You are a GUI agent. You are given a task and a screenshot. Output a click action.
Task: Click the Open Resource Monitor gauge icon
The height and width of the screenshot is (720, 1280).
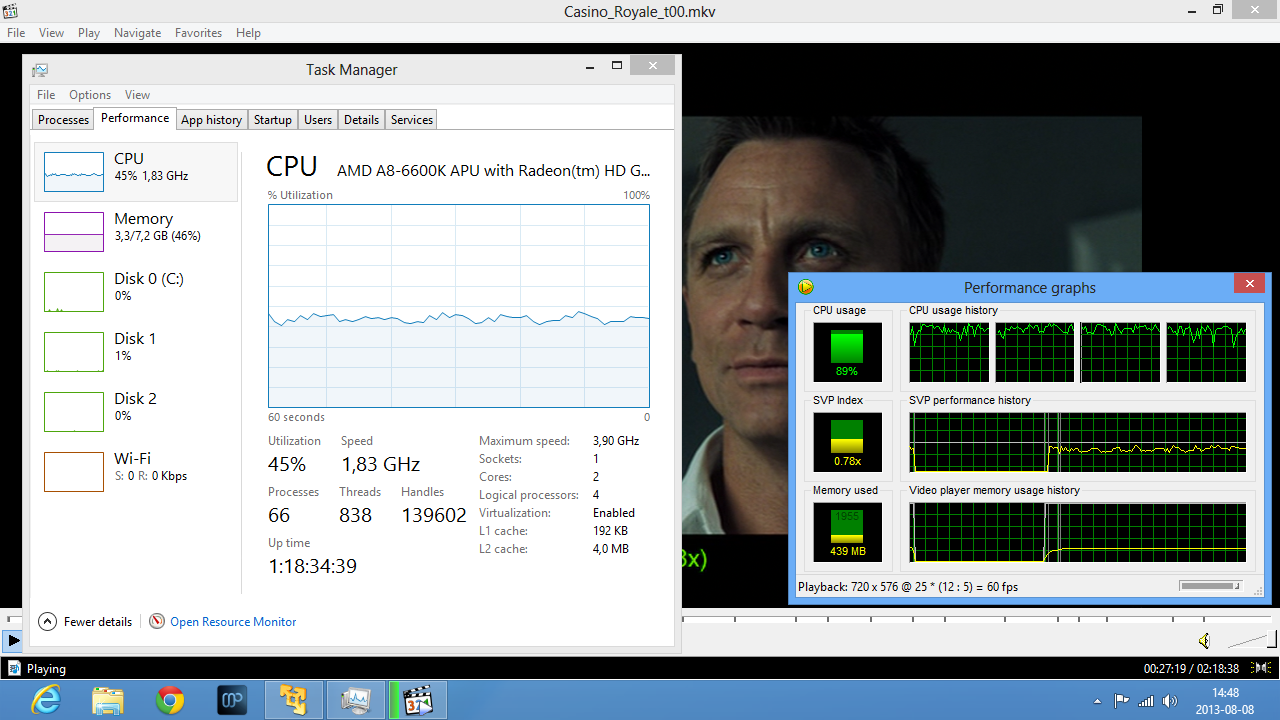(157, 621)
